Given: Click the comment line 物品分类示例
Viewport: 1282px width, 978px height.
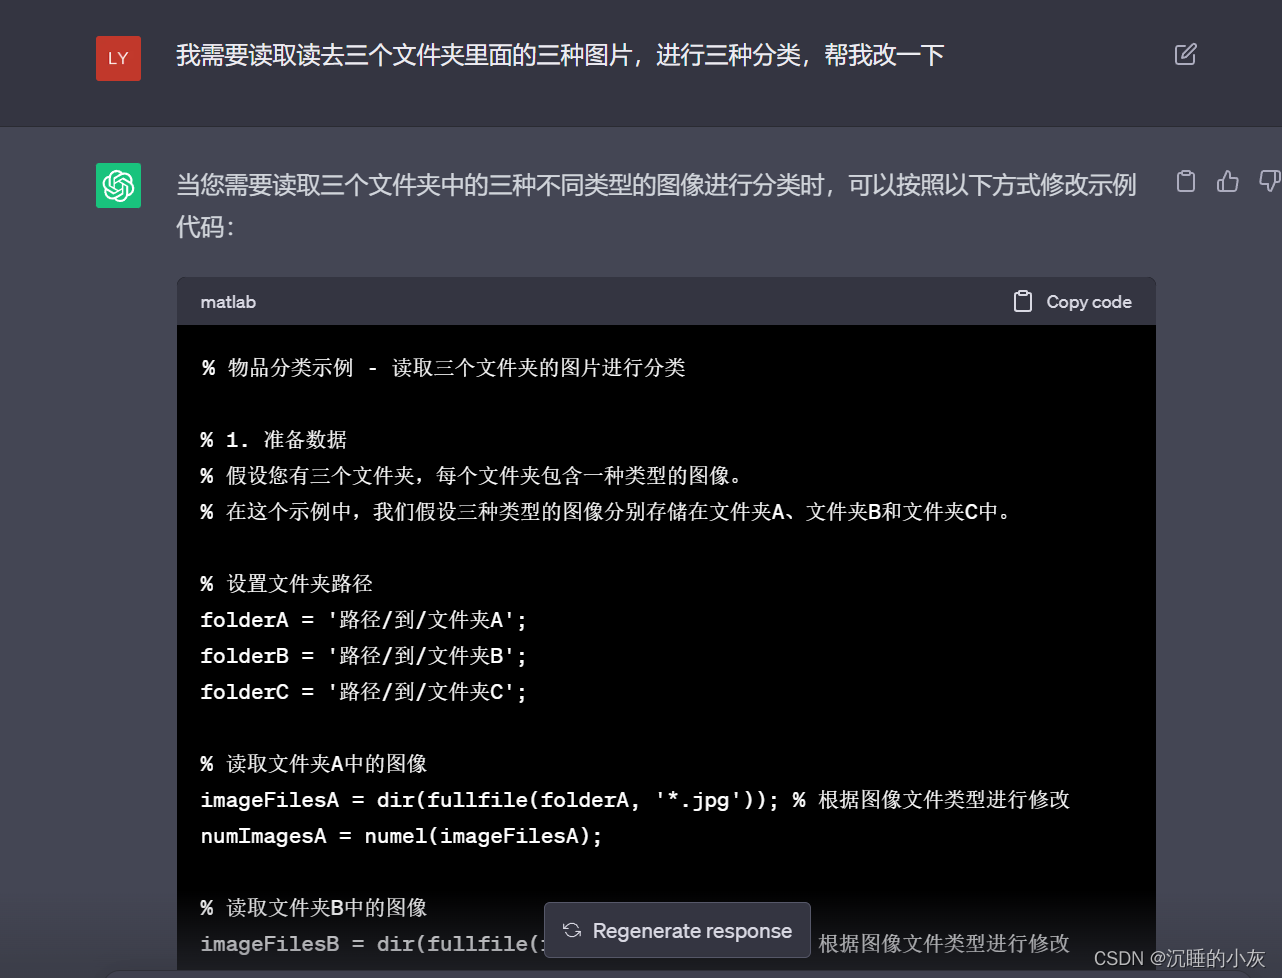Looking at the screenshot, I should click(x=443, y=368).
